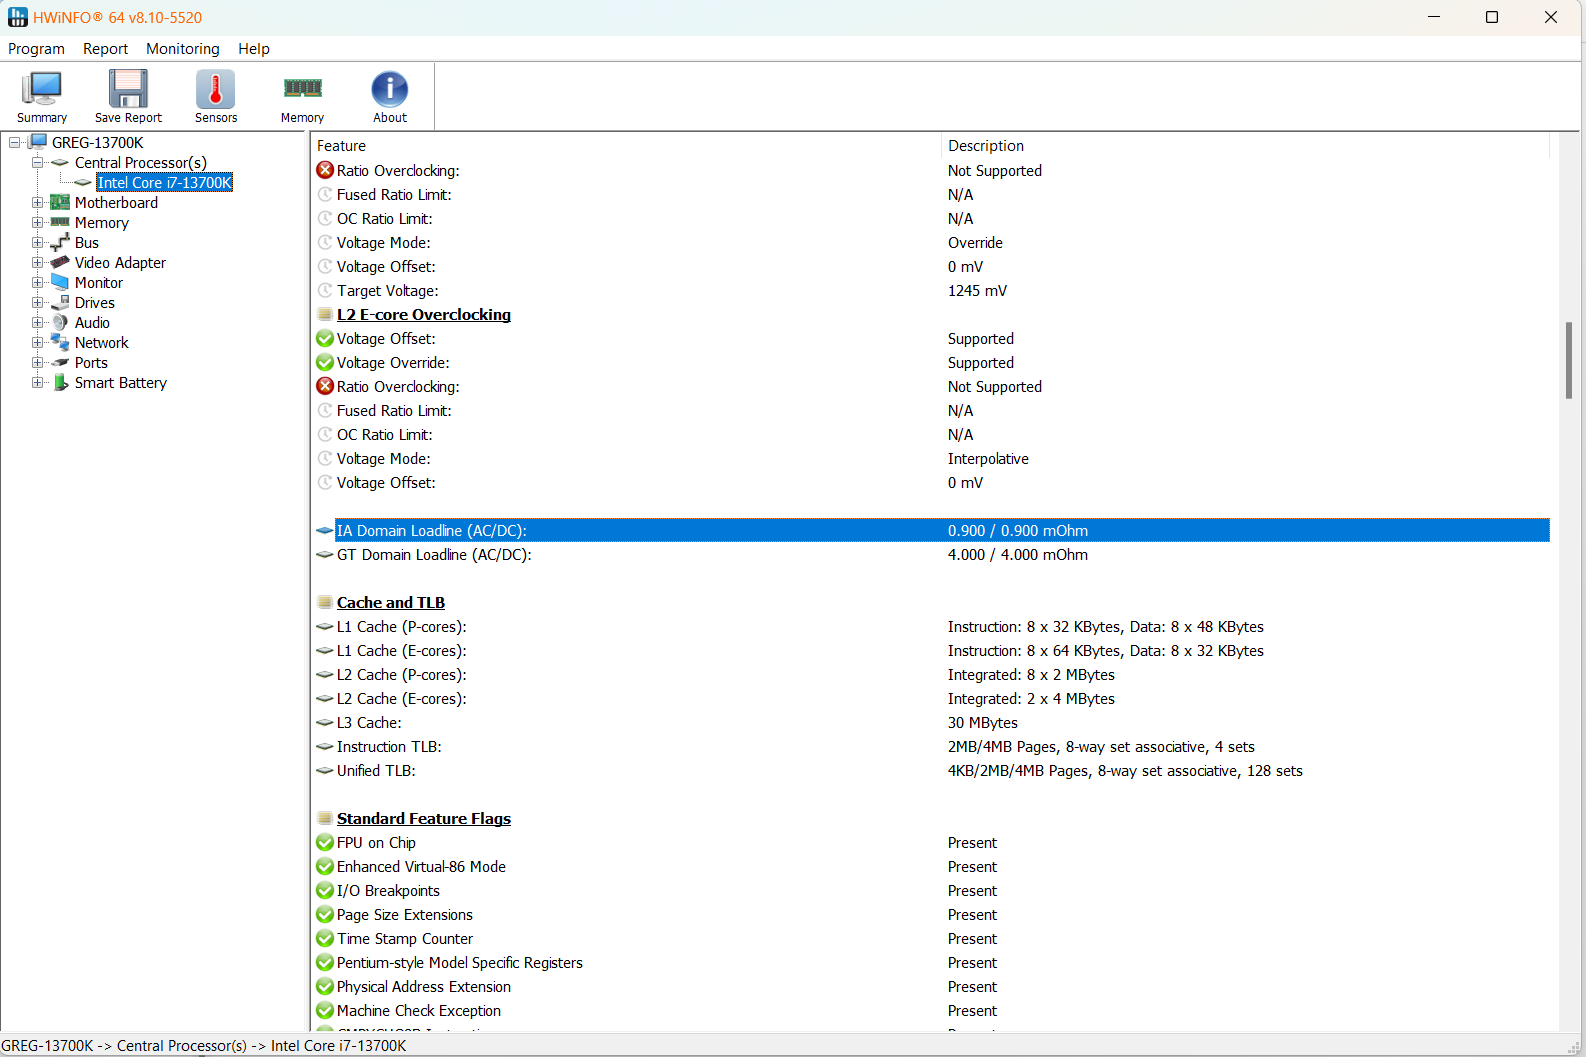
Task: Click the status bar path text
Action: click(x=204, y=1045)
